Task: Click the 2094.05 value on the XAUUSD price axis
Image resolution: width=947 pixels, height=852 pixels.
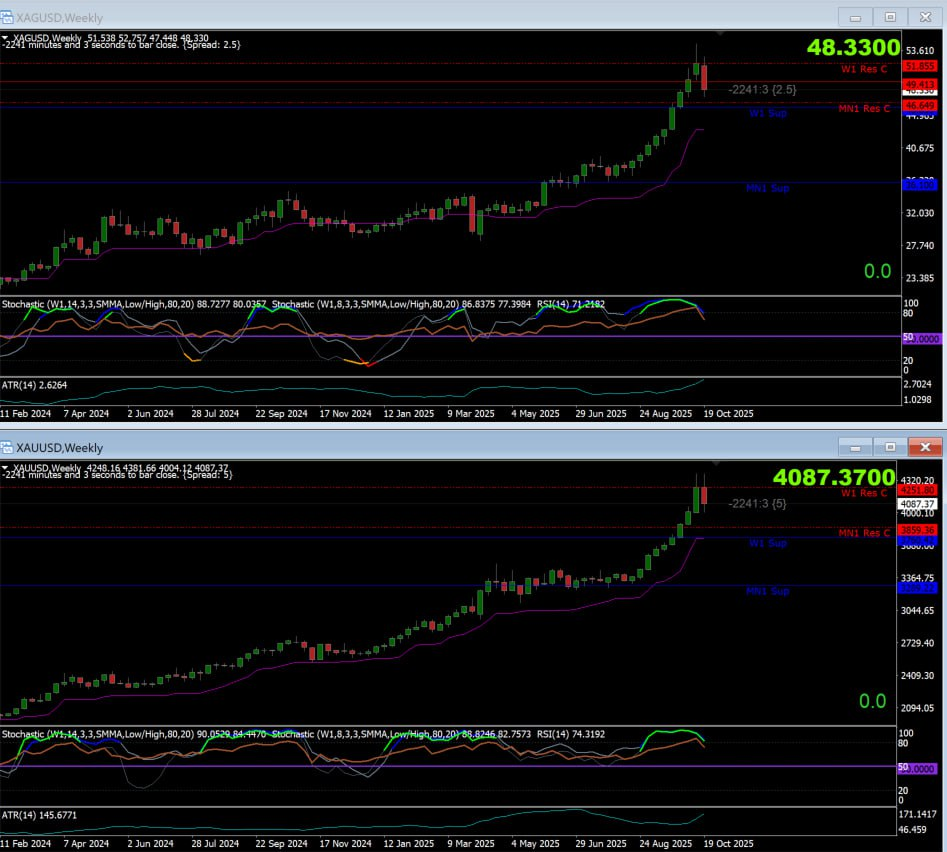Action: point(917,708)
